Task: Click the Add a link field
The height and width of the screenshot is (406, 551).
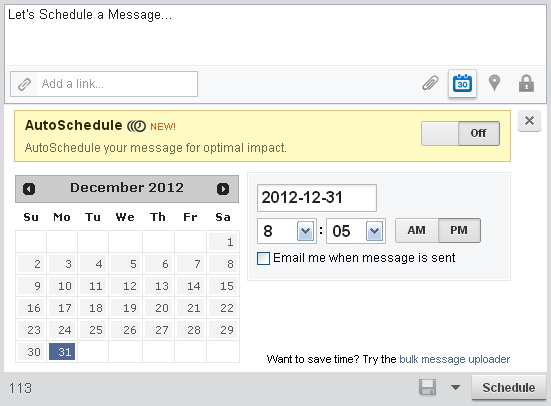Action: tap(104, 84)
